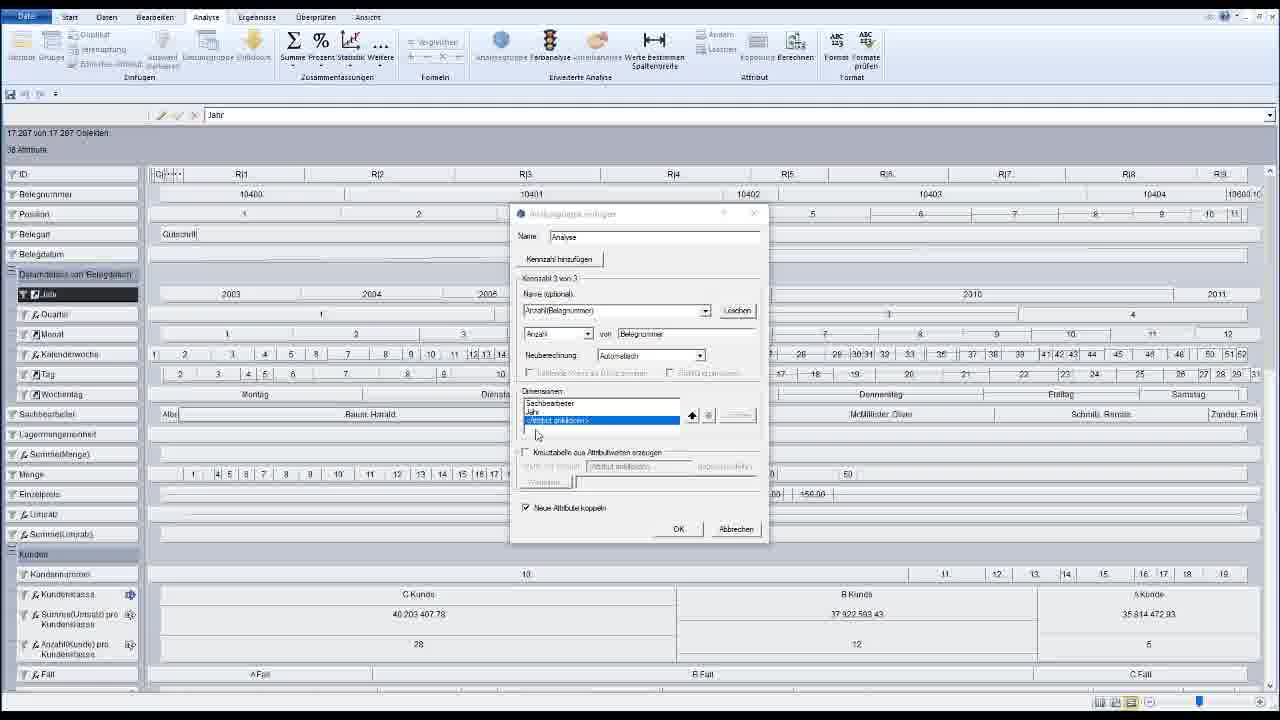Open the Anzahl aggregation dropdown

click(x=588, y=334)
